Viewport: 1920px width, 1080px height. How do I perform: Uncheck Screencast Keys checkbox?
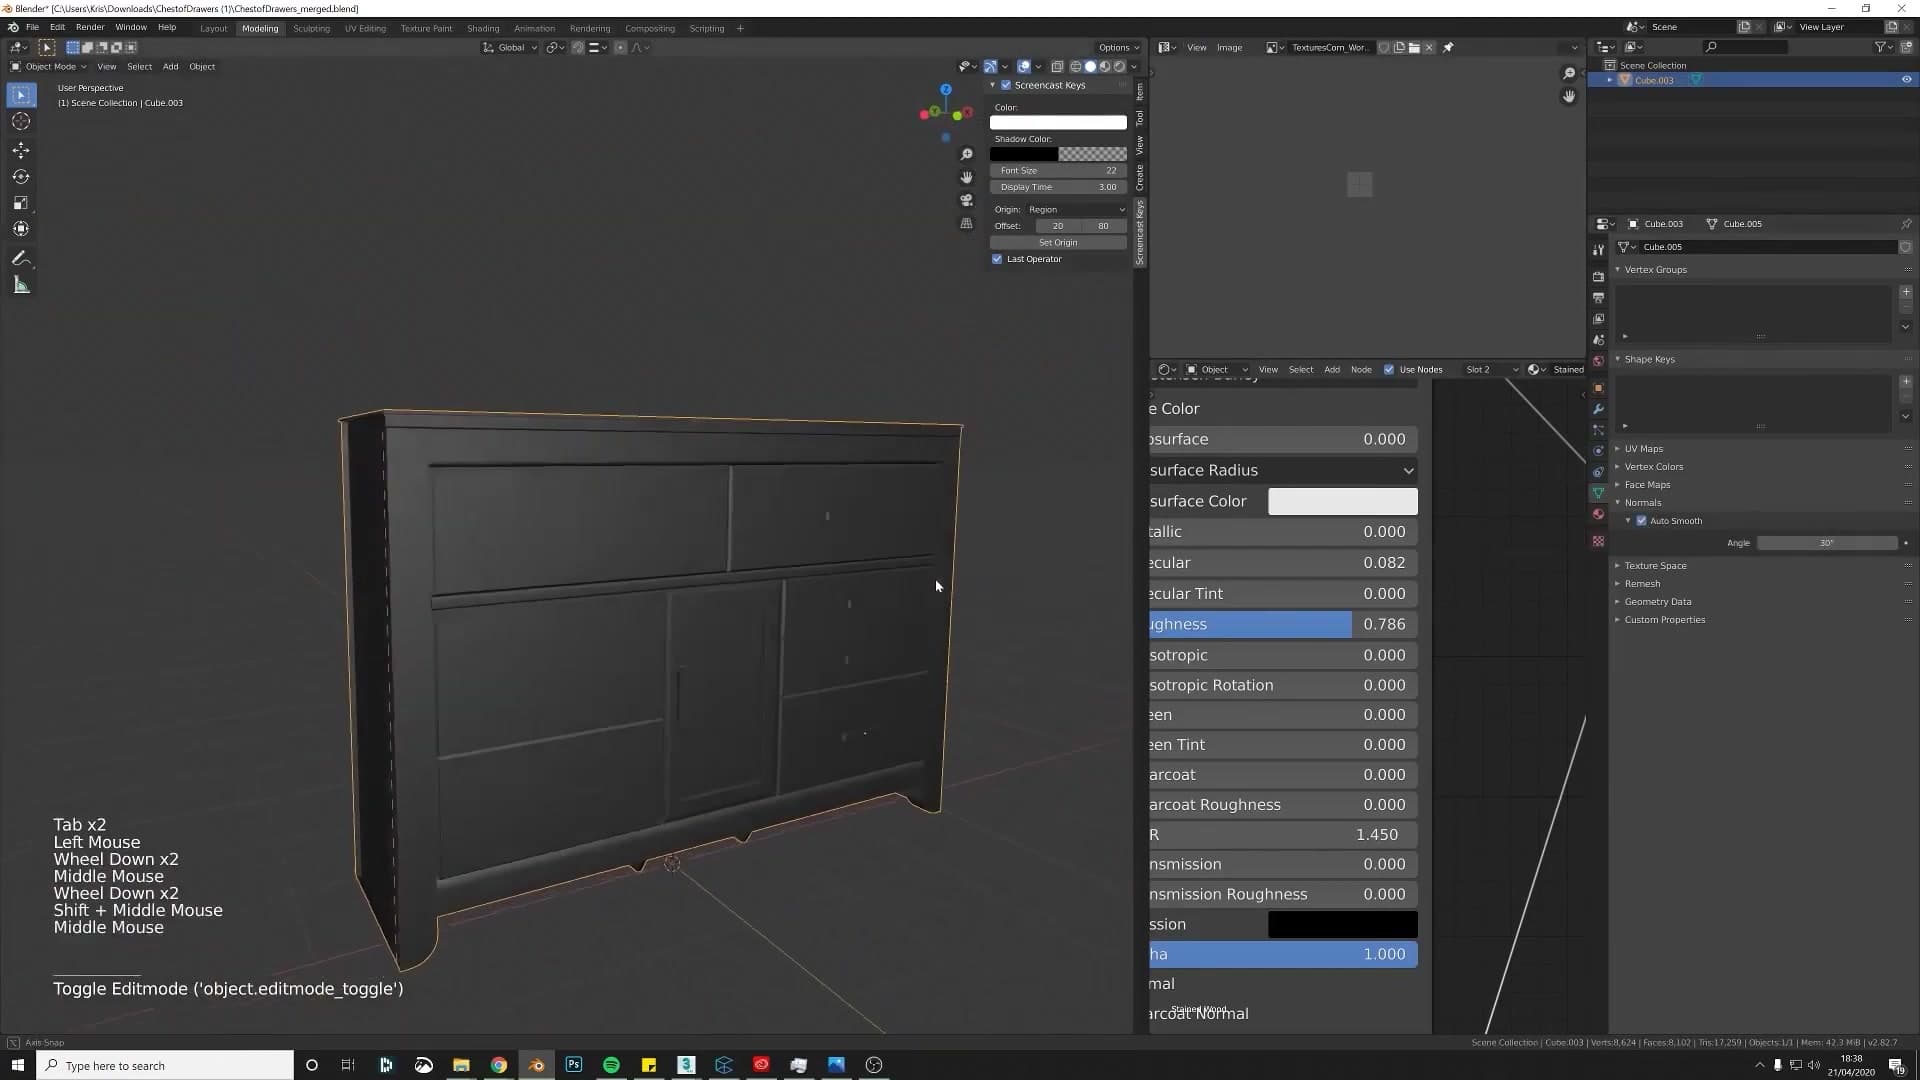point(1006,85)
